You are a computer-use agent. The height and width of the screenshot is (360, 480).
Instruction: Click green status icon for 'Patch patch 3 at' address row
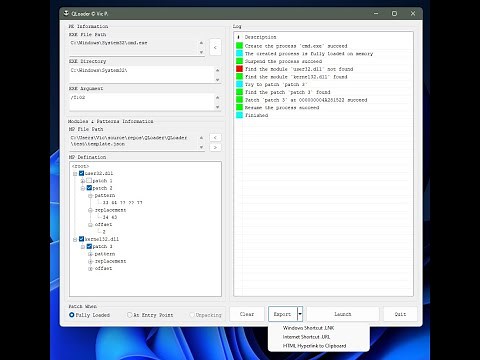point(239,100)
